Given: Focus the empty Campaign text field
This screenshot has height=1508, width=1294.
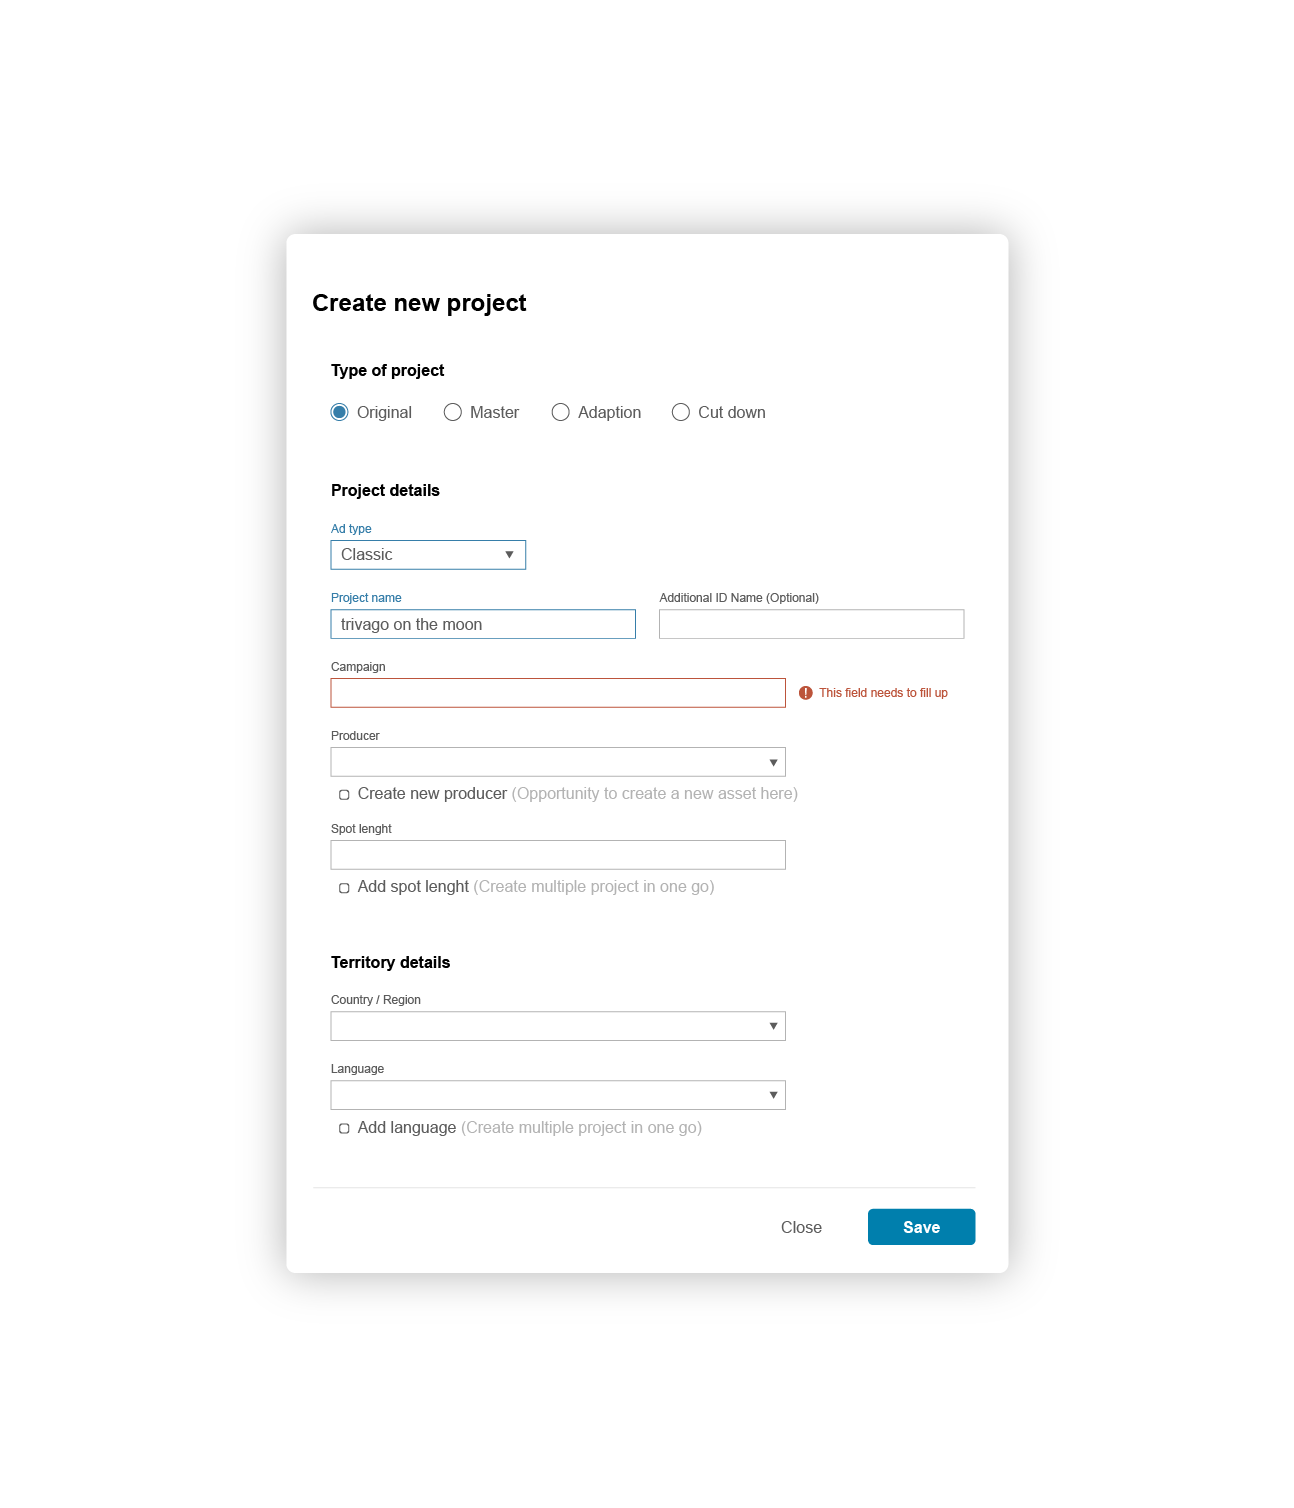Looking at the screenshot, I should (x=558, y=692).
